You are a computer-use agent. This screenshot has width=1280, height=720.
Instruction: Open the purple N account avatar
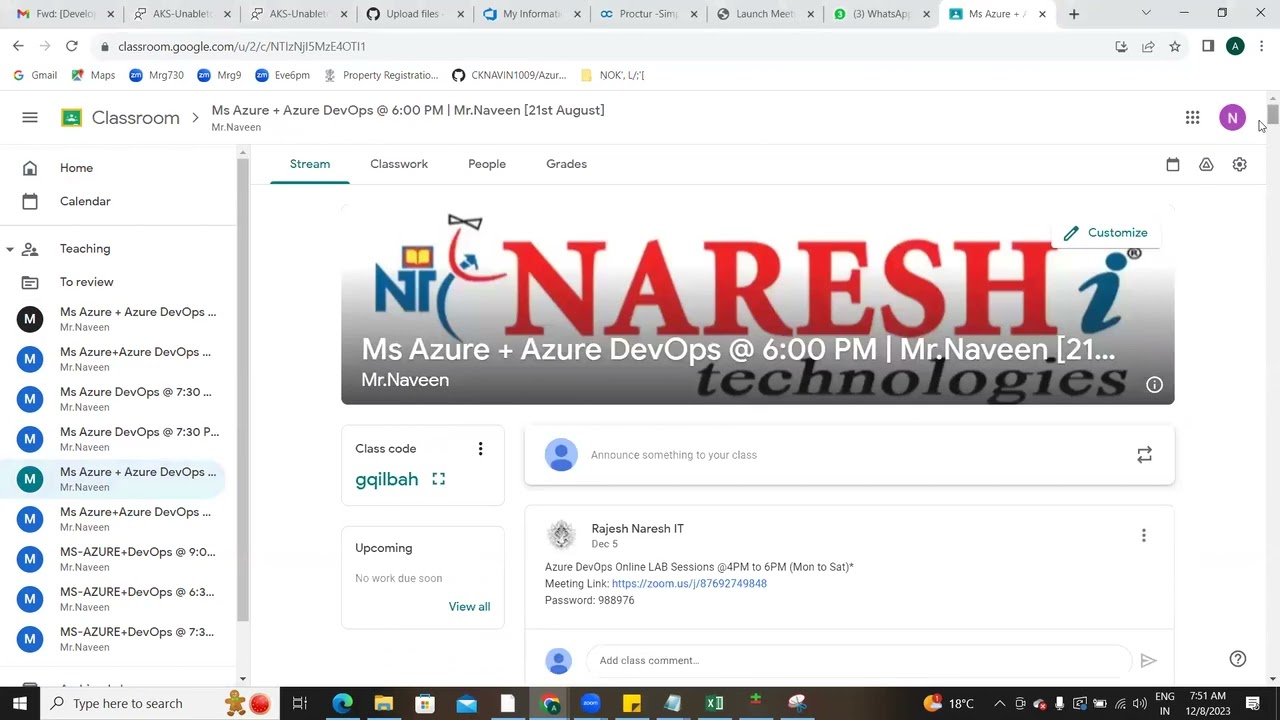1232,118
